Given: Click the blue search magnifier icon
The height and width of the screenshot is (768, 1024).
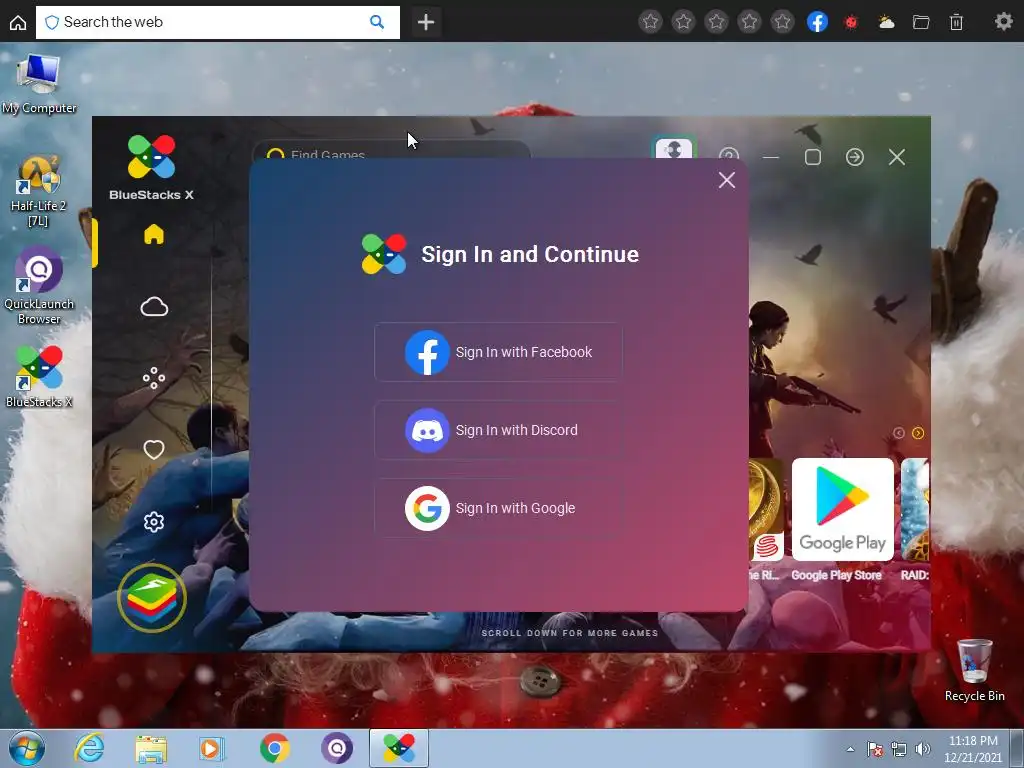Looking at the screenshot, I should 377,22.
